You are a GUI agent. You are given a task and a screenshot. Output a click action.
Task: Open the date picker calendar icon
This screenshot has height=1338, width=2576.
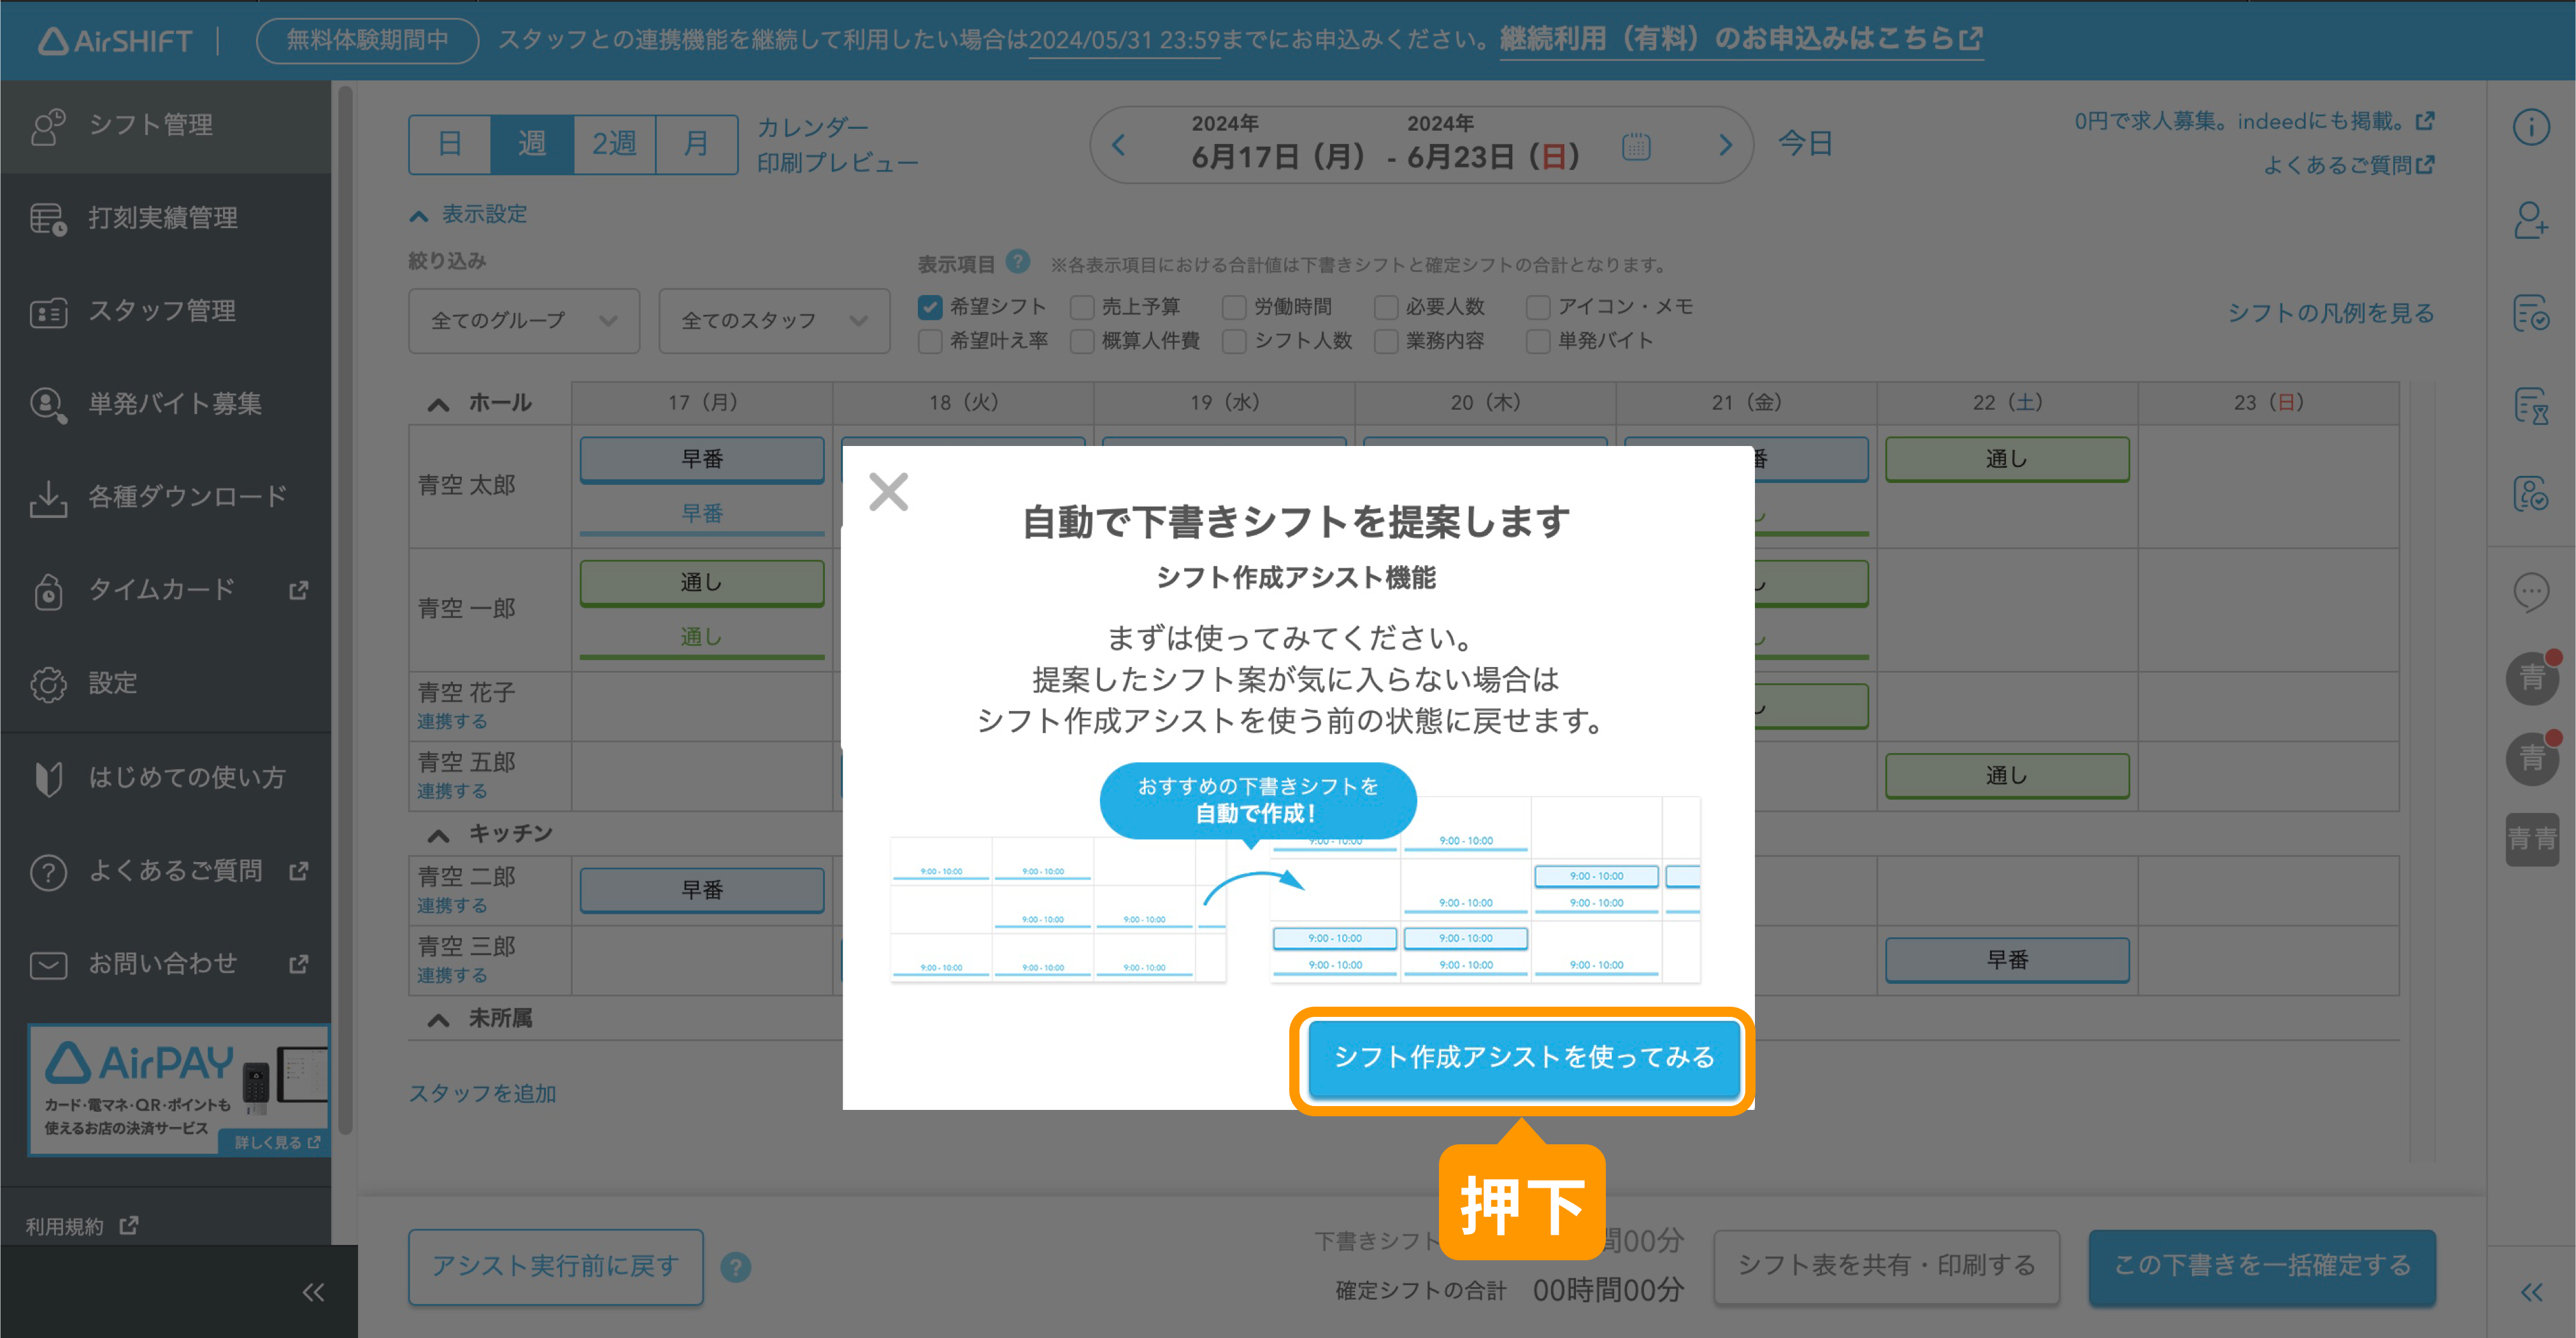point(1636,147)
